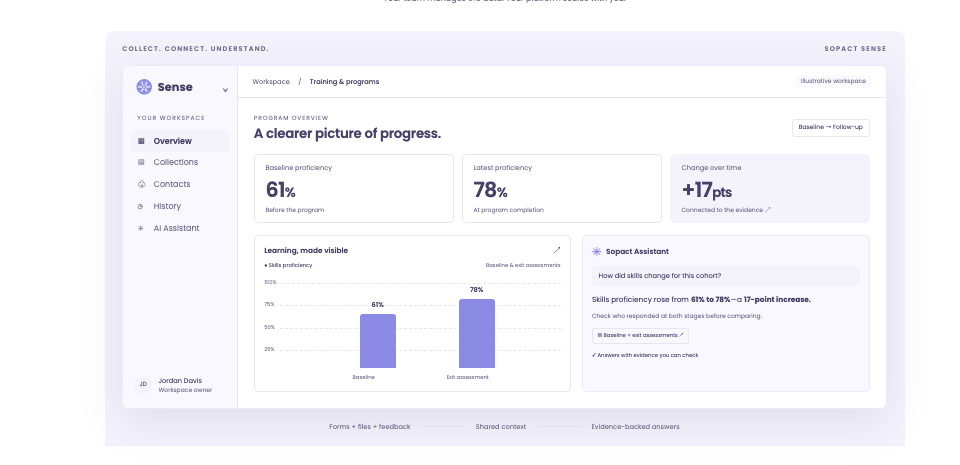This screenshot has width=960, height=465.
Task: Click the question field about skills change
Action: pyautogui.click(x=726, y=276)
